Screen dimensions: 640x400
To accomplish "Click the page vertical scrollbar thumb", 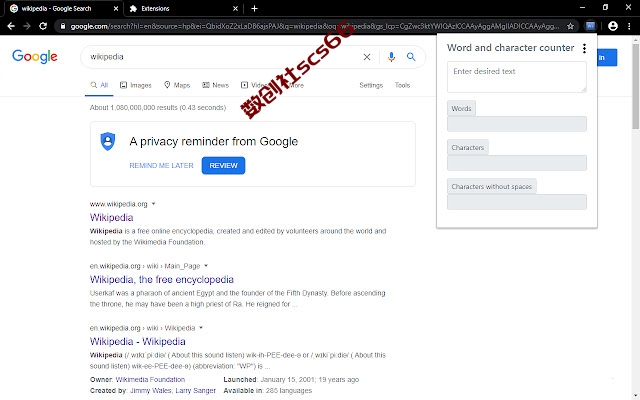I will (636, 87).
